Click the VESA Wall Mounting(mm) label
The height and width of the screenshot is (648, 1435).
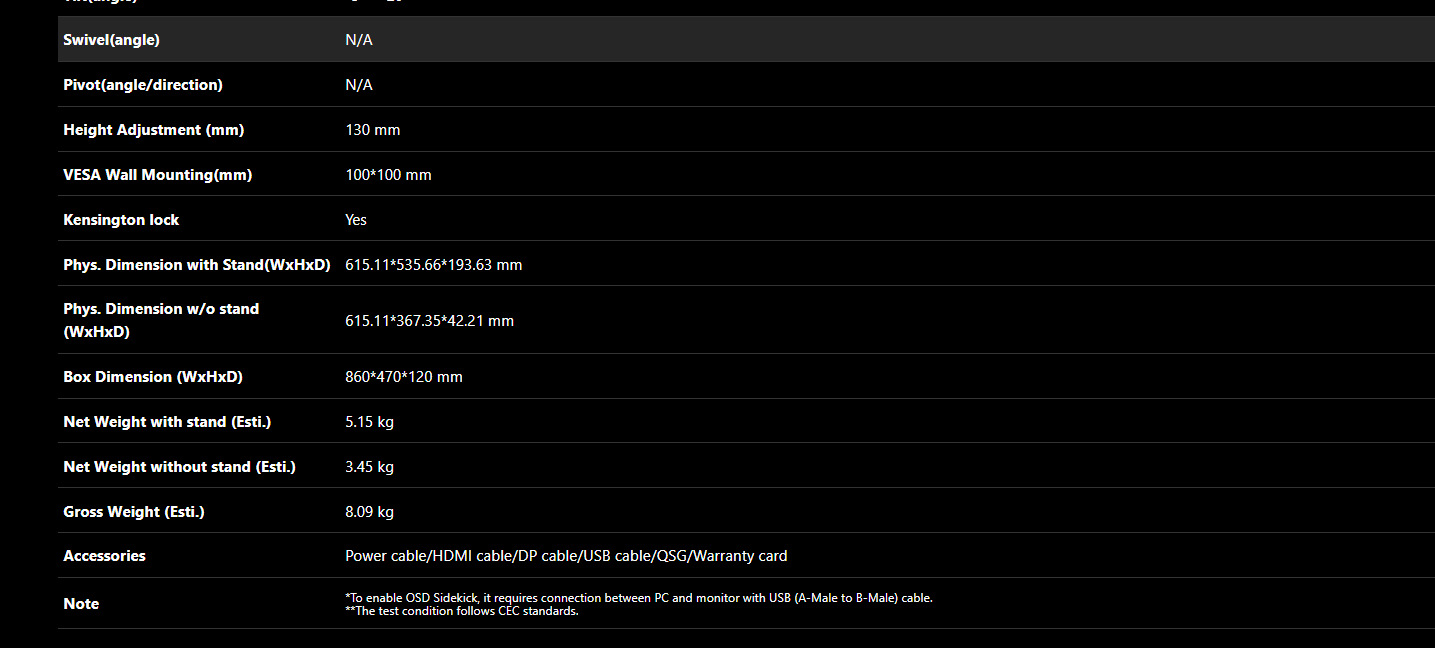pyautogui.click(x=157, y=175)
